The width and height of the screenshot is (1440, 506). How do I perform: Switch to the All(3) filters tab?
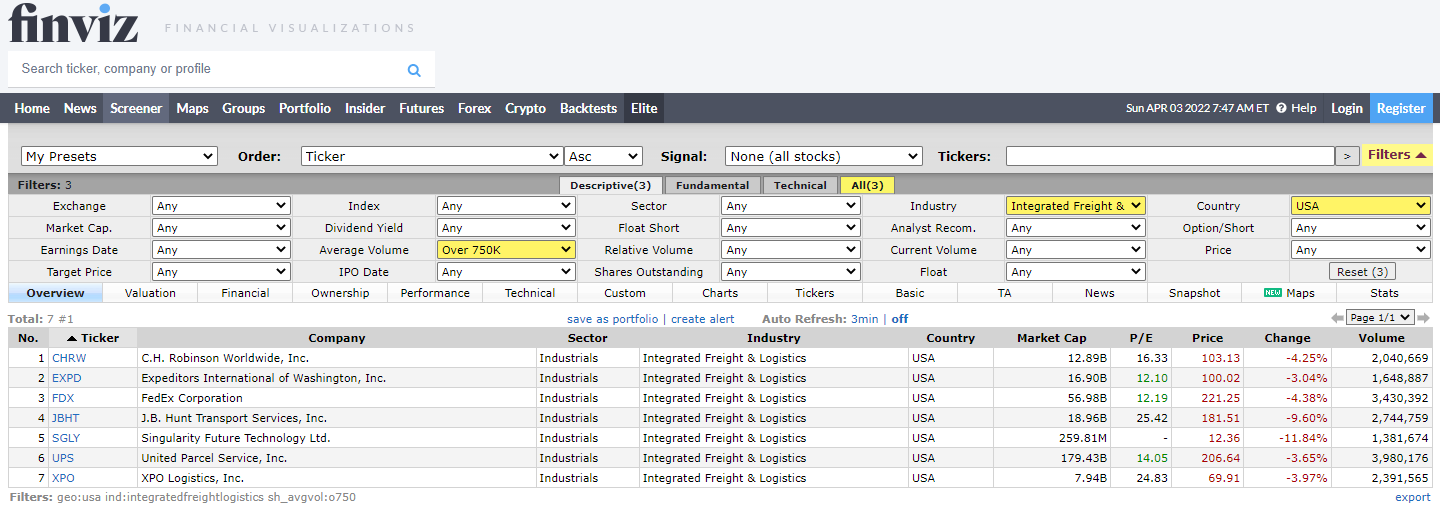click(867, 185)
